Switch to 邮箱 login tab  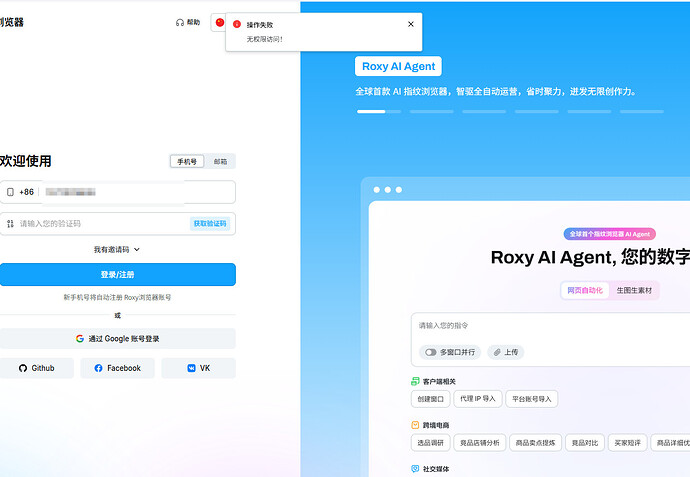tap(220, 161)
